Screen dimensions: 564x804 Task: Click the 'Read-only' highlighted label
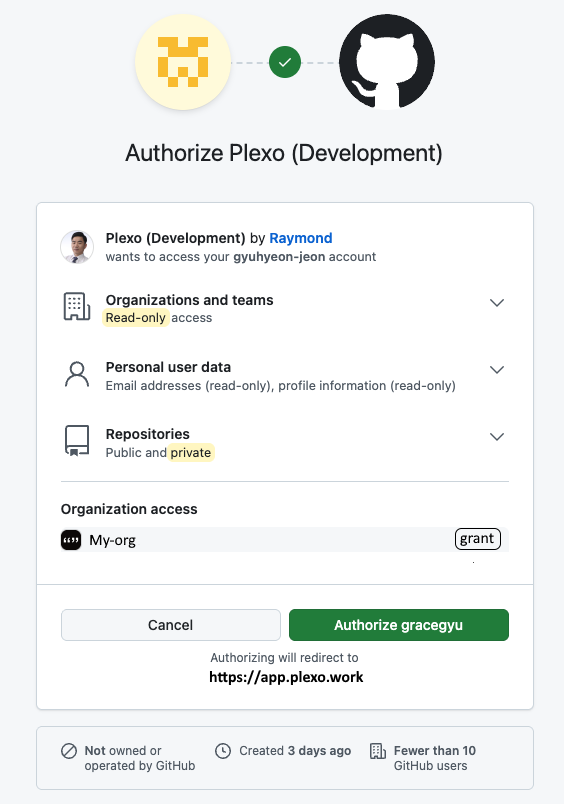pyautogui.click(x=135, y=318)
